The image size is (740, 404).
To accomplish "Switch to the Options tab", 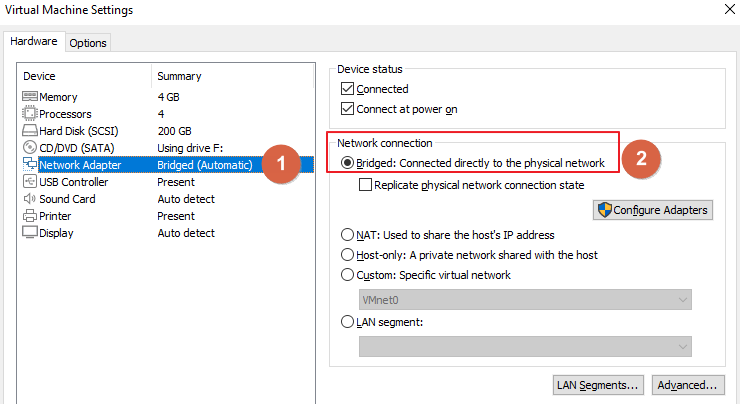I will tap(88, 43).
